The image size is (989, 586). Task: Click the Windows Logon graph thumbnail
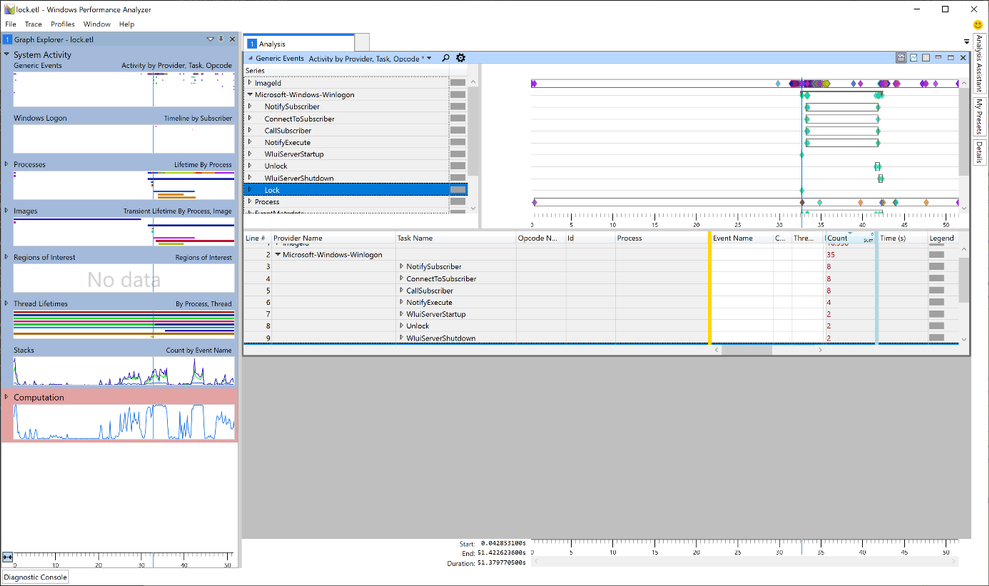[x=124, y=138]
